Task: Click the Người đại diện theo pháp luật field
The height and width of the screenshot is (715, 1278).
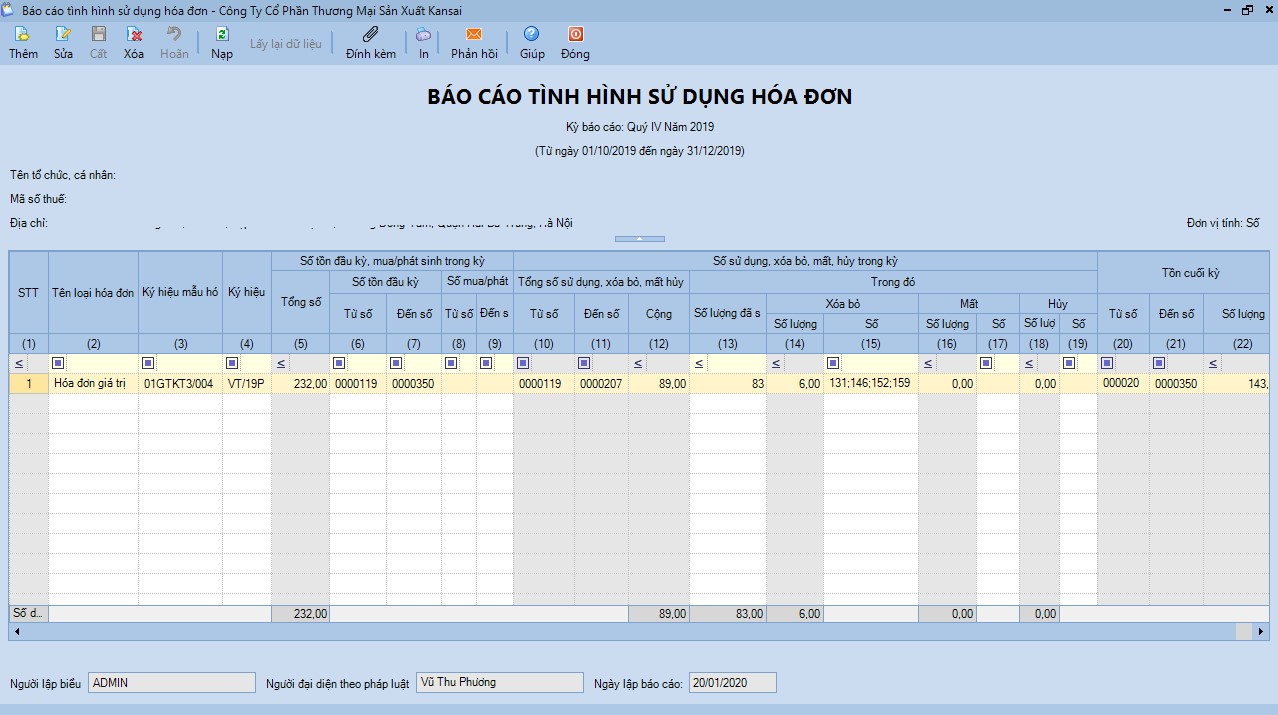Action: click(x=499, y=683)
